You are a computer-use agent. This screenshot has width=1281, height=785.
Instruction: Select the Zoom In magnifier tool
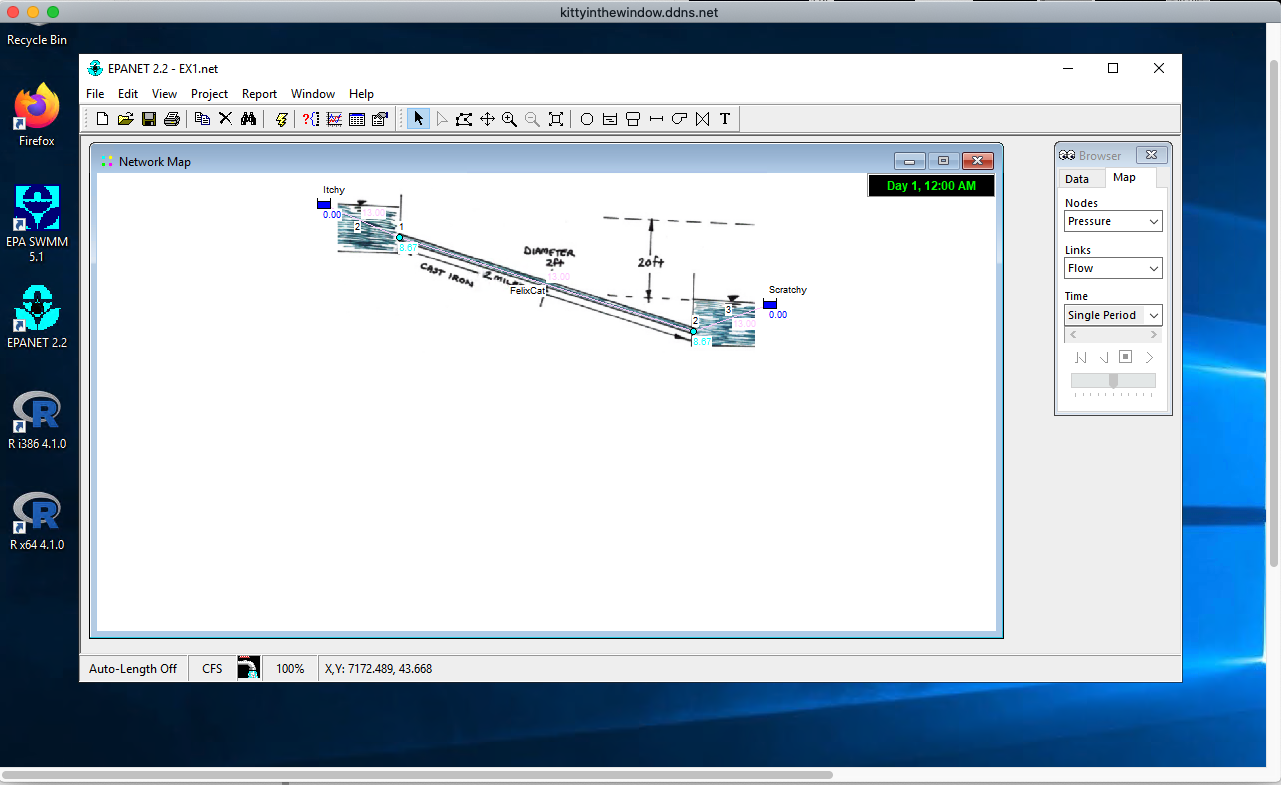[x=510, y=119]
